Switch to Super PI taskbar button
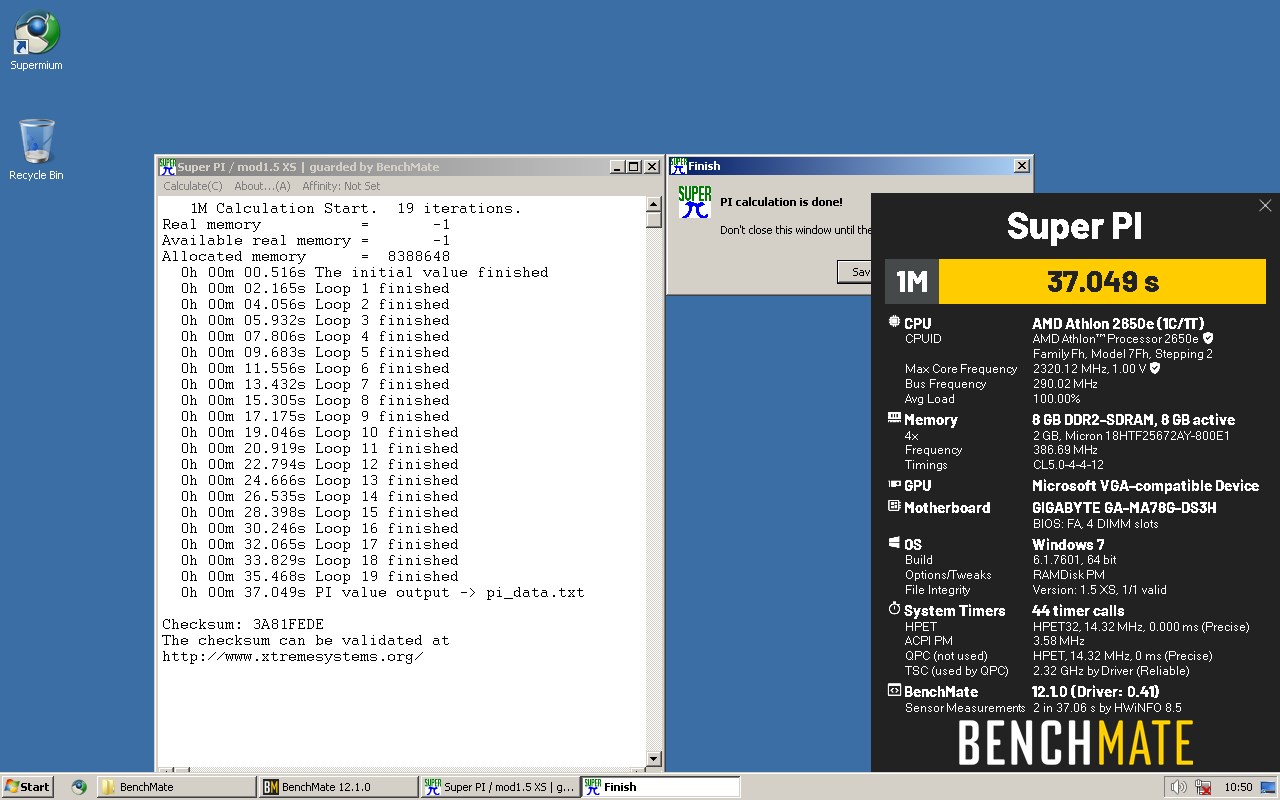The width and height of the screenshot is (1280, 800). 500,787
